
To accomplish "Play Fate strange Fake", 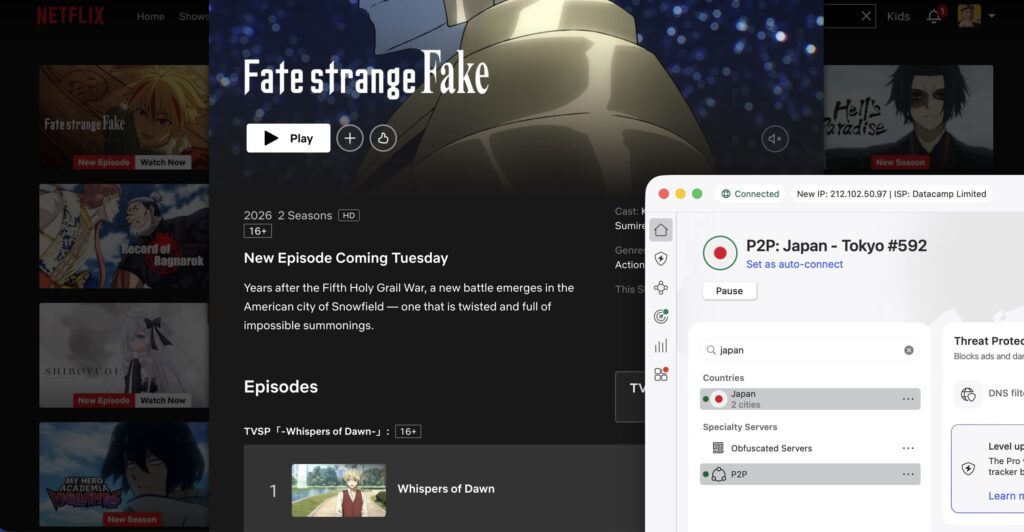I will coord(288,138).
